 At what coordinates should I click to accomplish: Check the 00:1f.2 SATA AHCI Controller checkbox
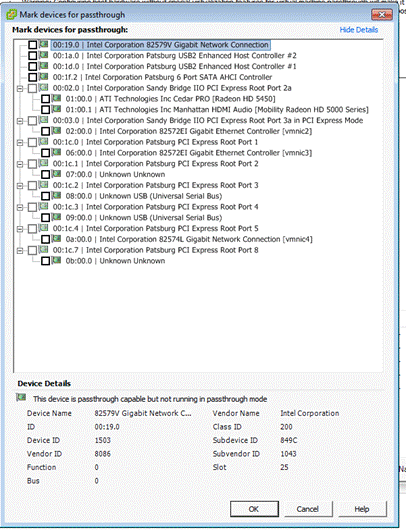point(33,77)
